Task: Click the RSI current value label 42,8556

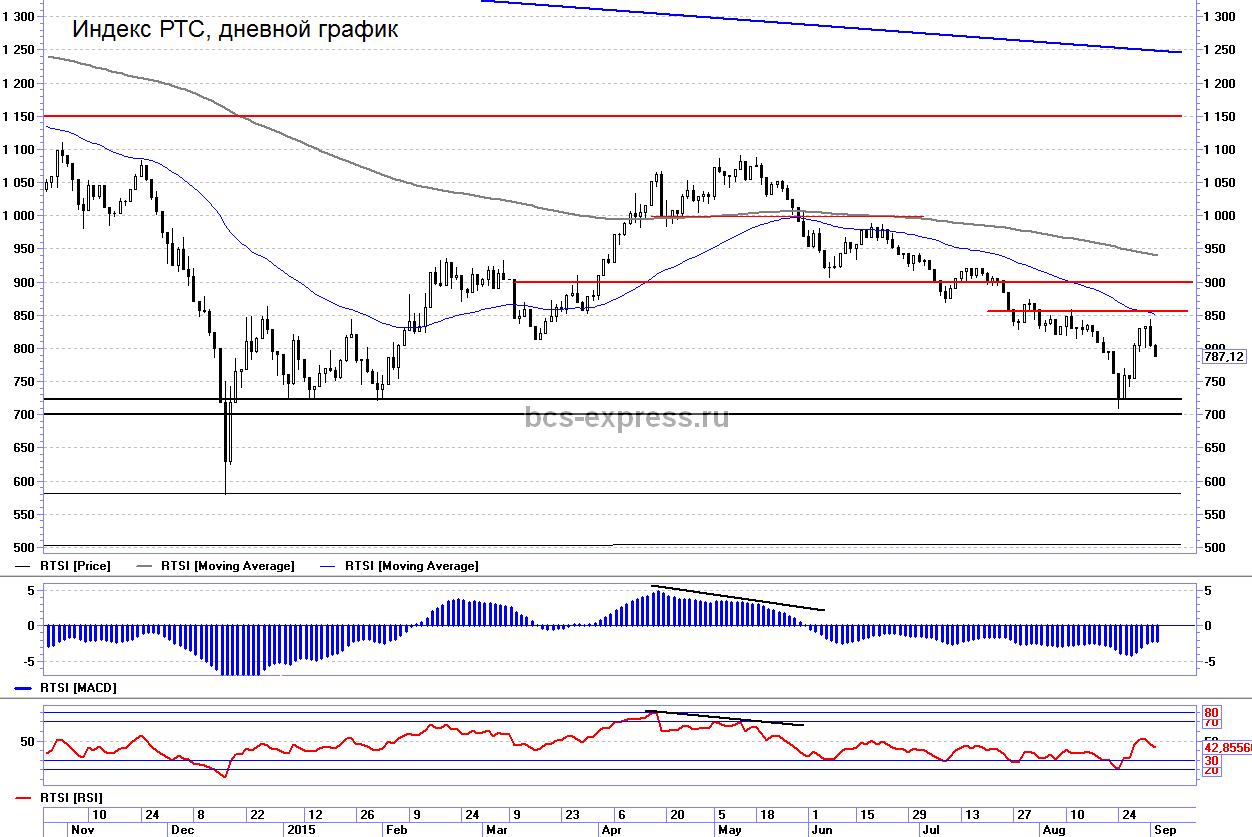Action: (x=1226, y=746)
